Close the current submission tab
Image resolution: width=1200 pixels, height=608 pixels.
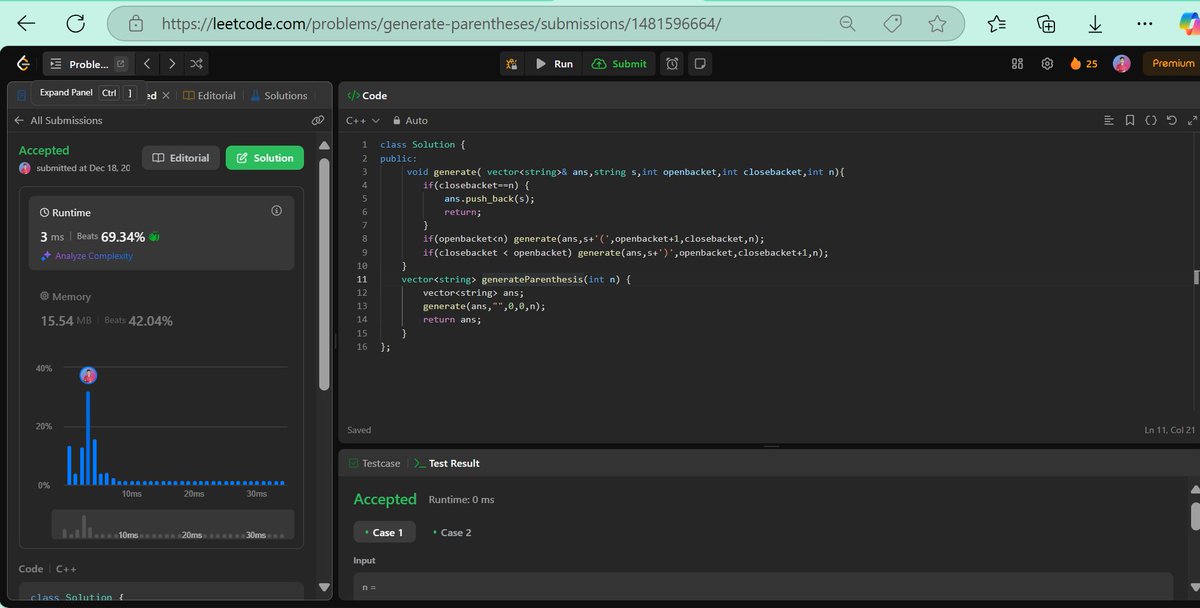[166, 96]
